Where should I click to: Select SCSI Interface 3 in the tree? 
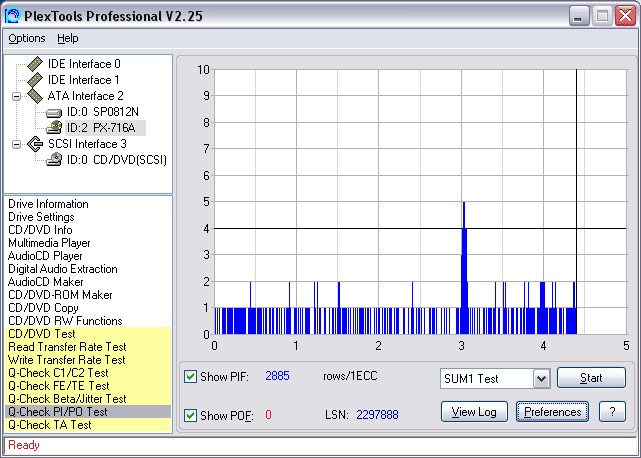click(x=87, y=144)
